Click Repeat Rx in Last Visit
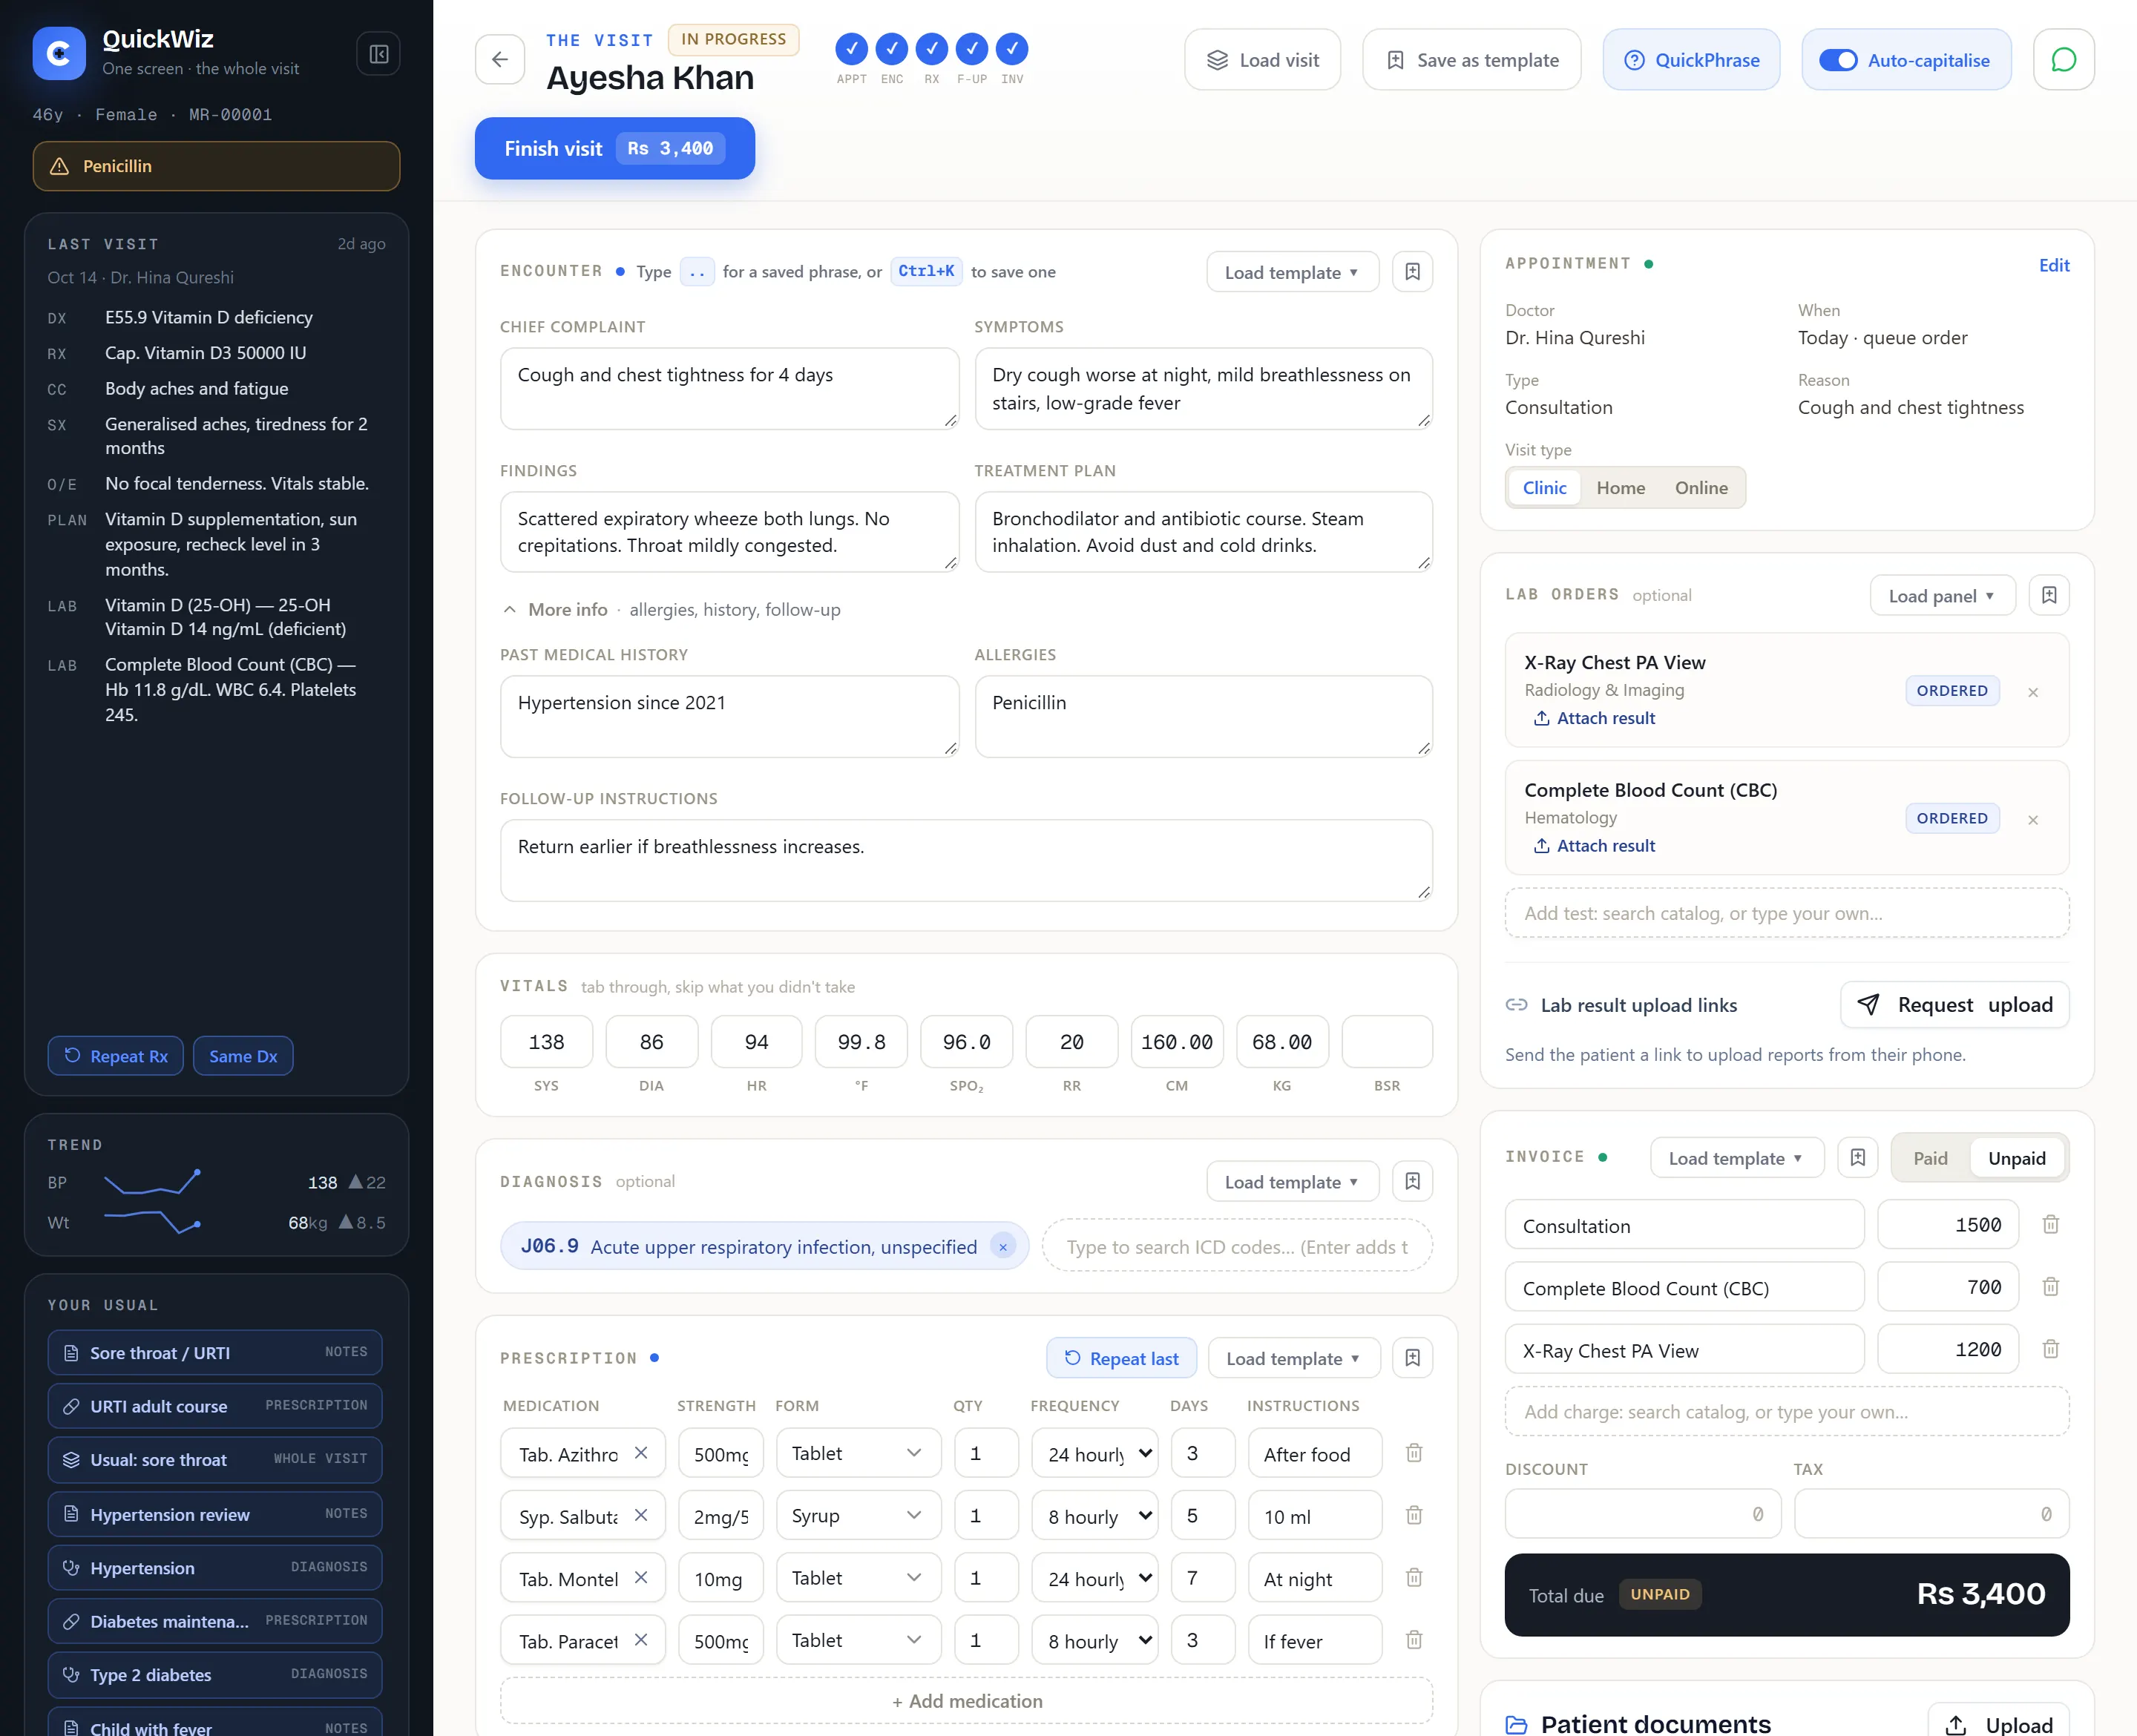The width and height of the screenshot is (2137, 1736). (x=115, y=1056)
